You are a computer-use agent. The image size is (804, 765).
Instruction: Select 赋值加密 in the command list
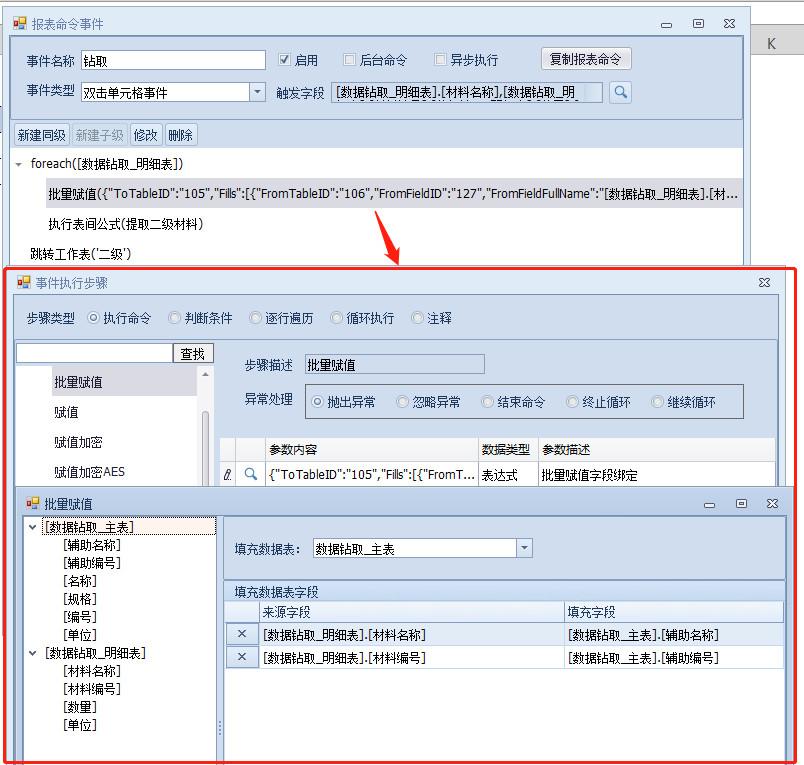click(x=78, y=442)
